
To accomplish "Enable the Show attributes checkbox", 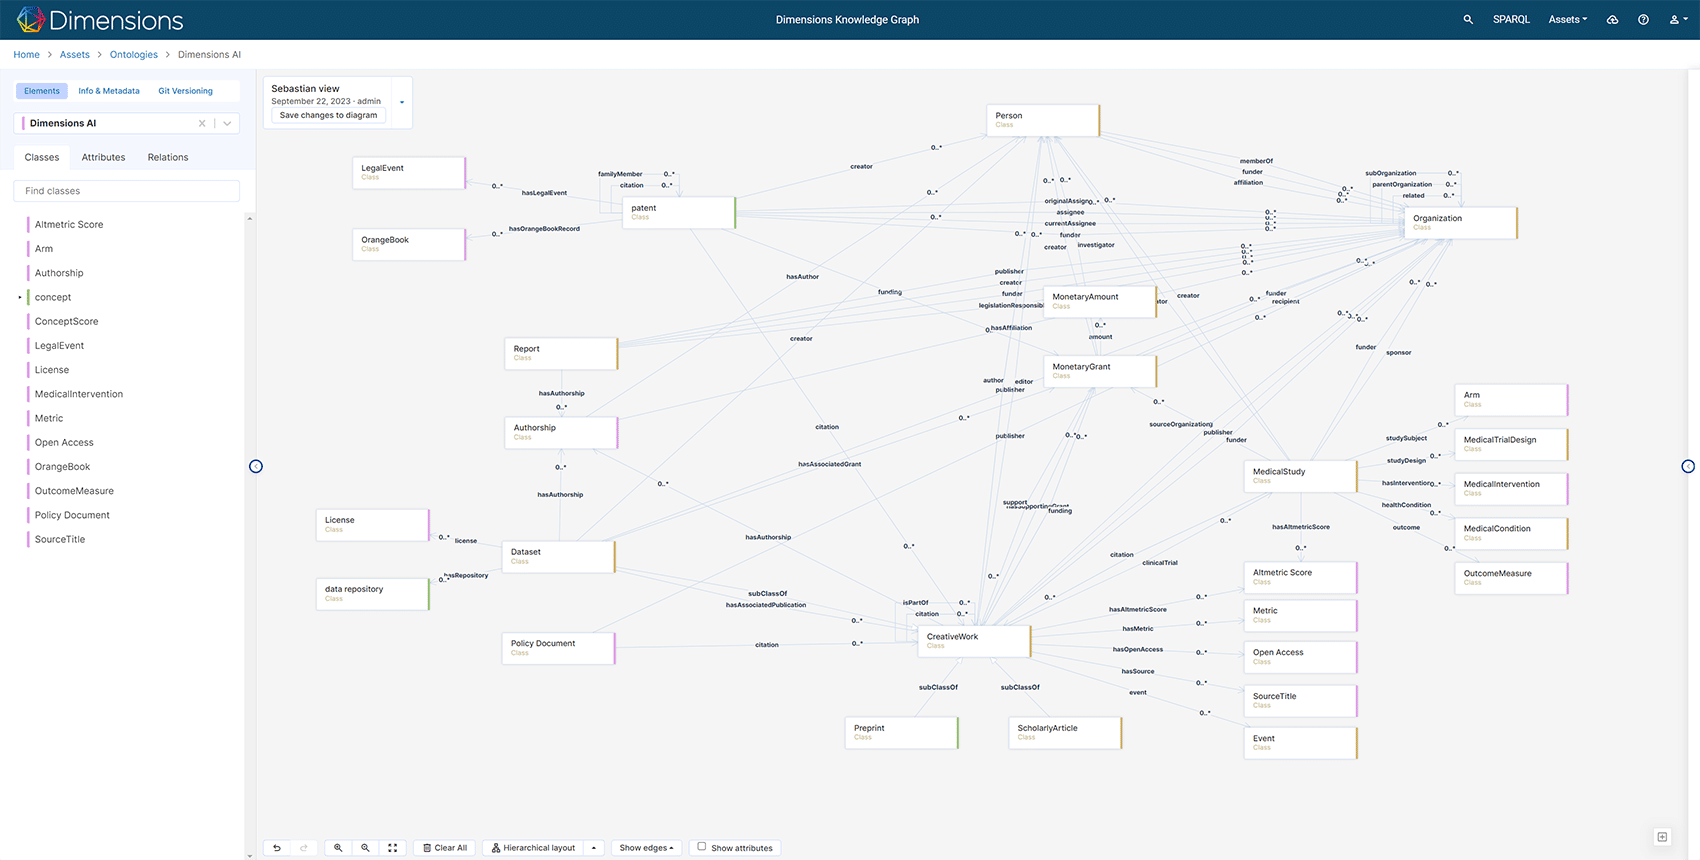I will (x=702, y=847).
